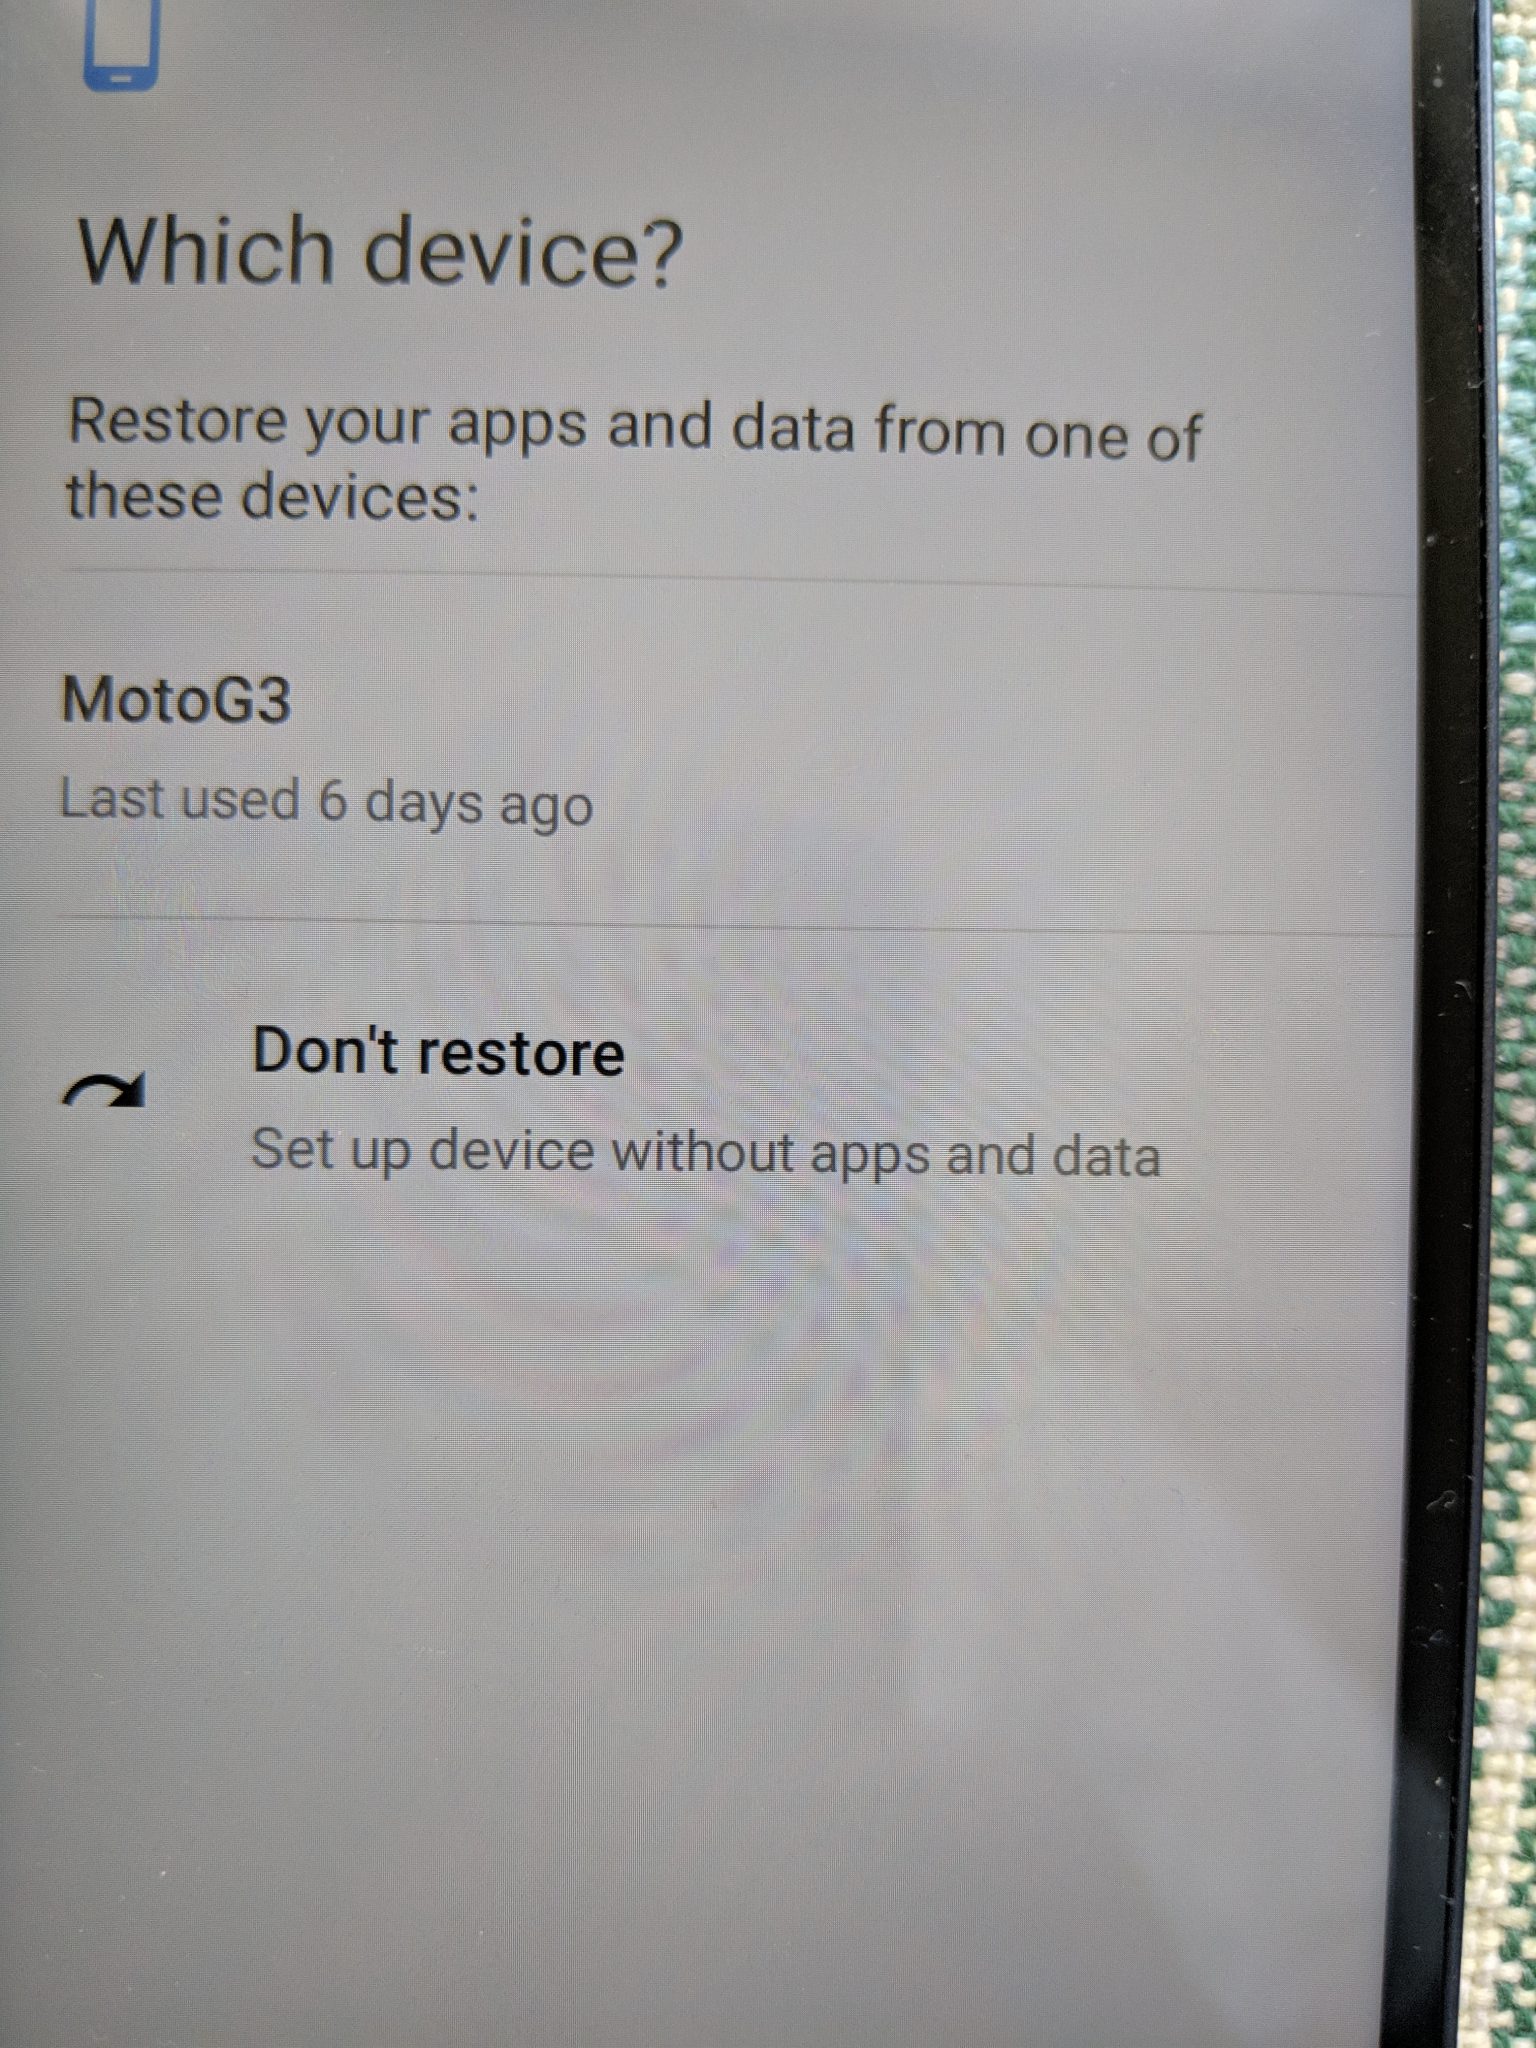The height and width of the screenshot is (2048, 1536).
Task: Tap the divider line below the MotoG3 row
Action: [735, 924]
